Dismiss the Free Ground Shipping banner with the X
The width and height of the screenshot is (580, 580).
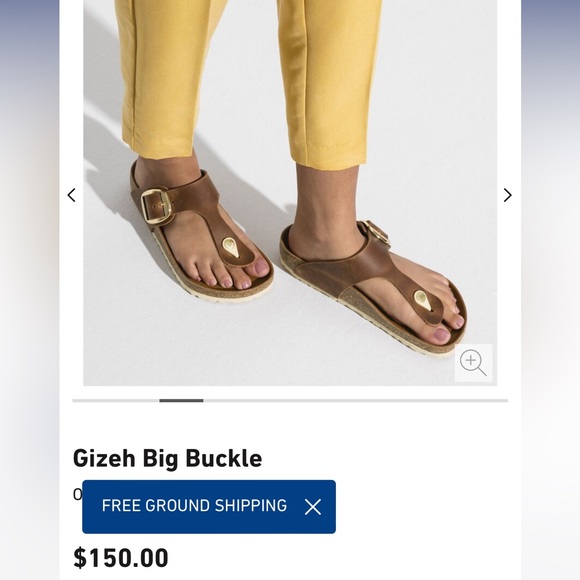pyautogui.click(x=313, y=507)
